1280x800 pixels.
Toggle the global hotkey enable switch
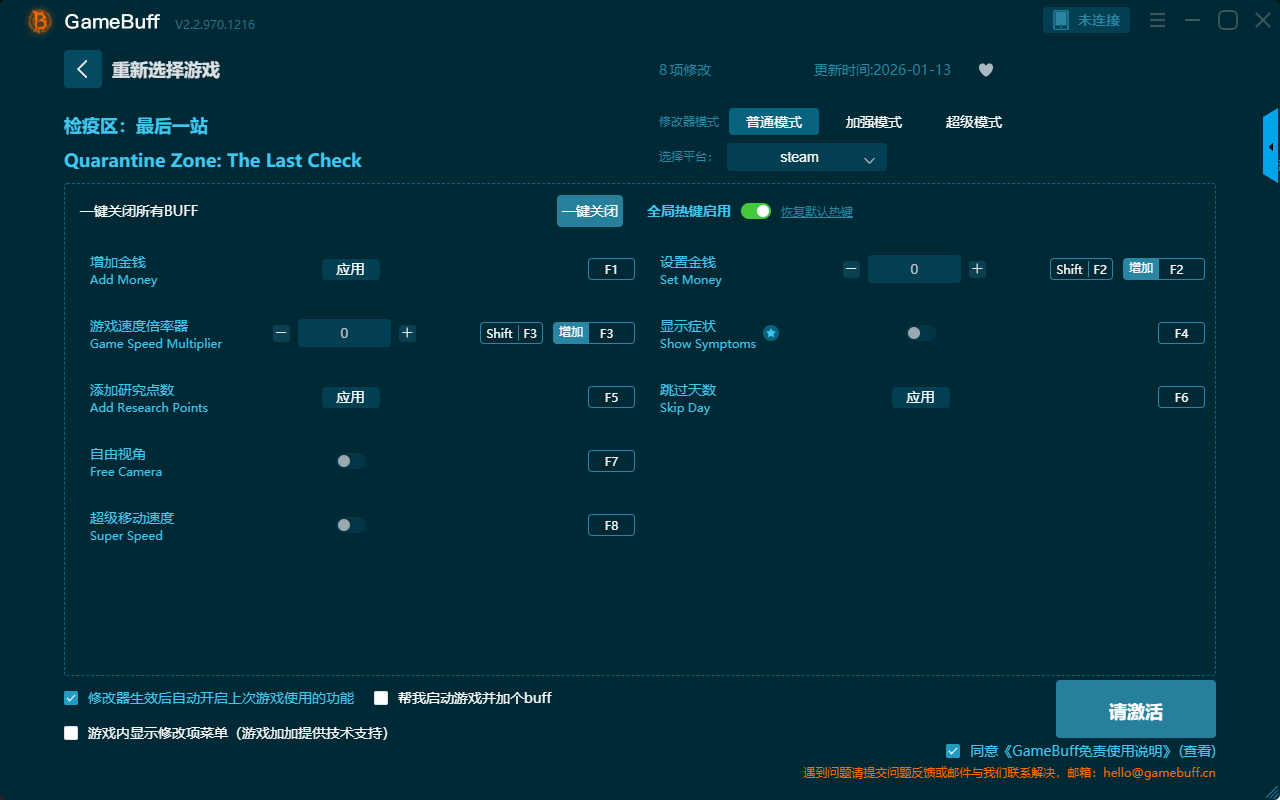point(756,211)
